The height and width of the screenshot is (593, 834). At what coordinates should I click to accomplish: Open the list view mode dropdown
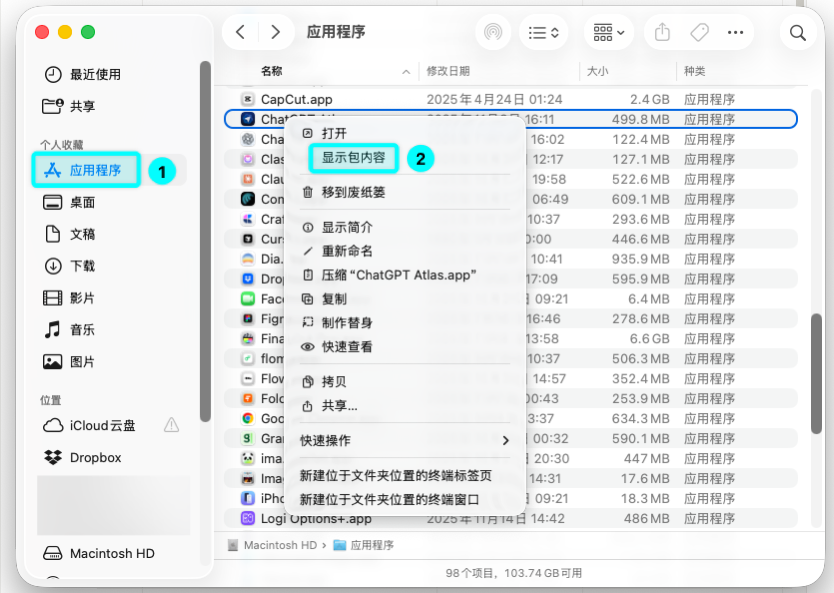pos(543,32)
